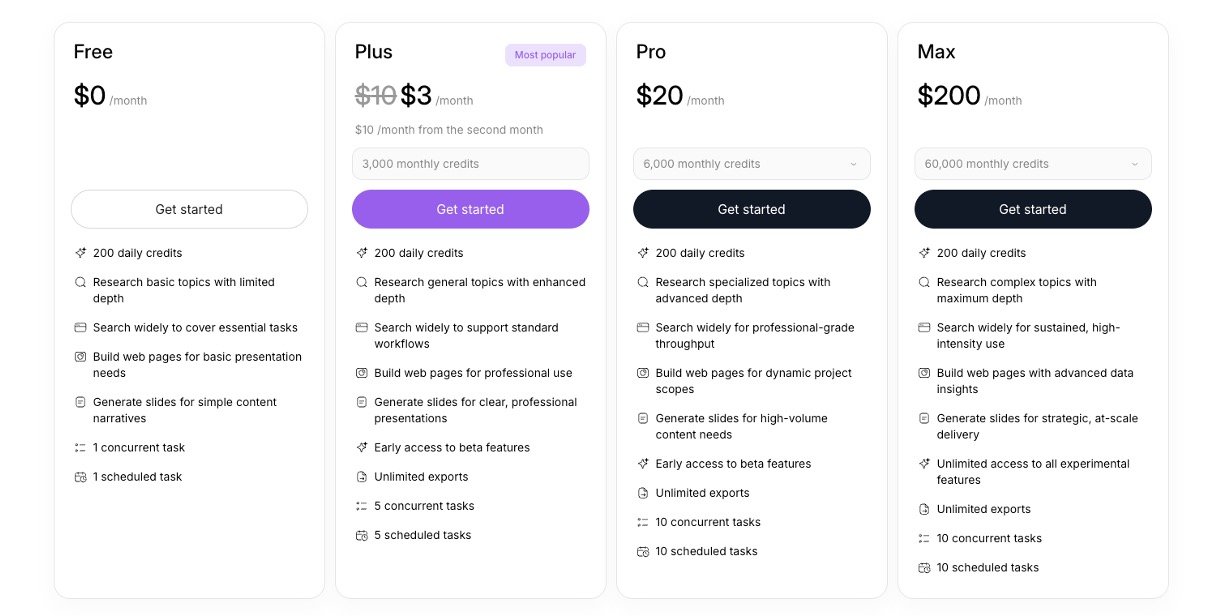Screen dimensions: 1226x616
Task: Click the card icon beside Pro search widely feature
Action: 643,328
